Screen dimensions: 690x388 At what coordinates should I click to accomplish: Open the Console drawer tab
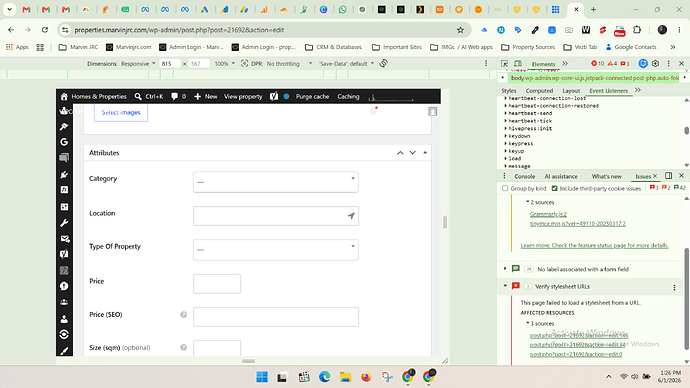[x=525, y=176]
